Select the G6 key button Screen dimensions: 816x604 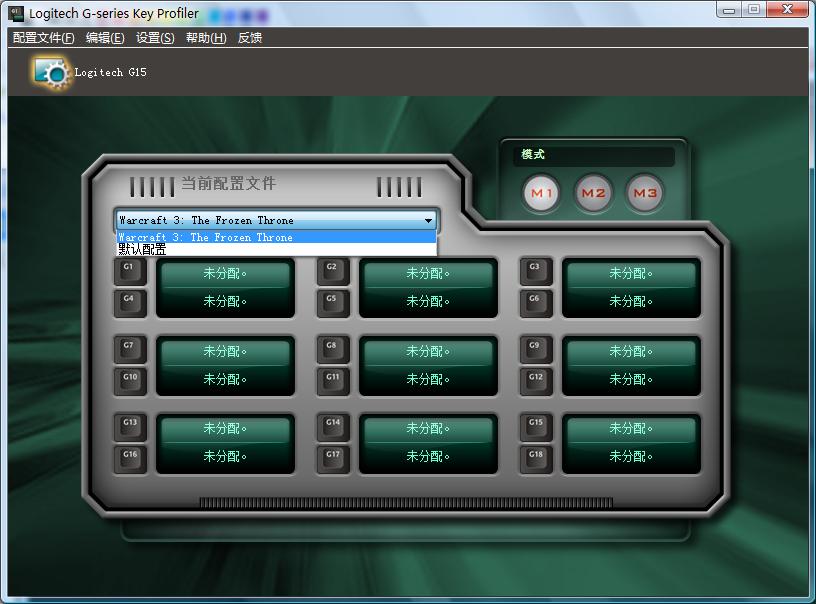536,303
